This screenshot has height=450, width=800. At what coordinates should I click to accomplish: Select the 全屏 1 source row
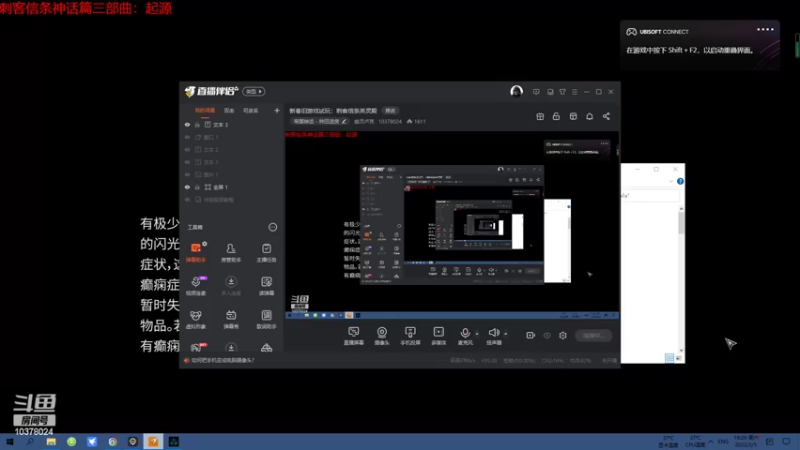[x=232, y=187]
